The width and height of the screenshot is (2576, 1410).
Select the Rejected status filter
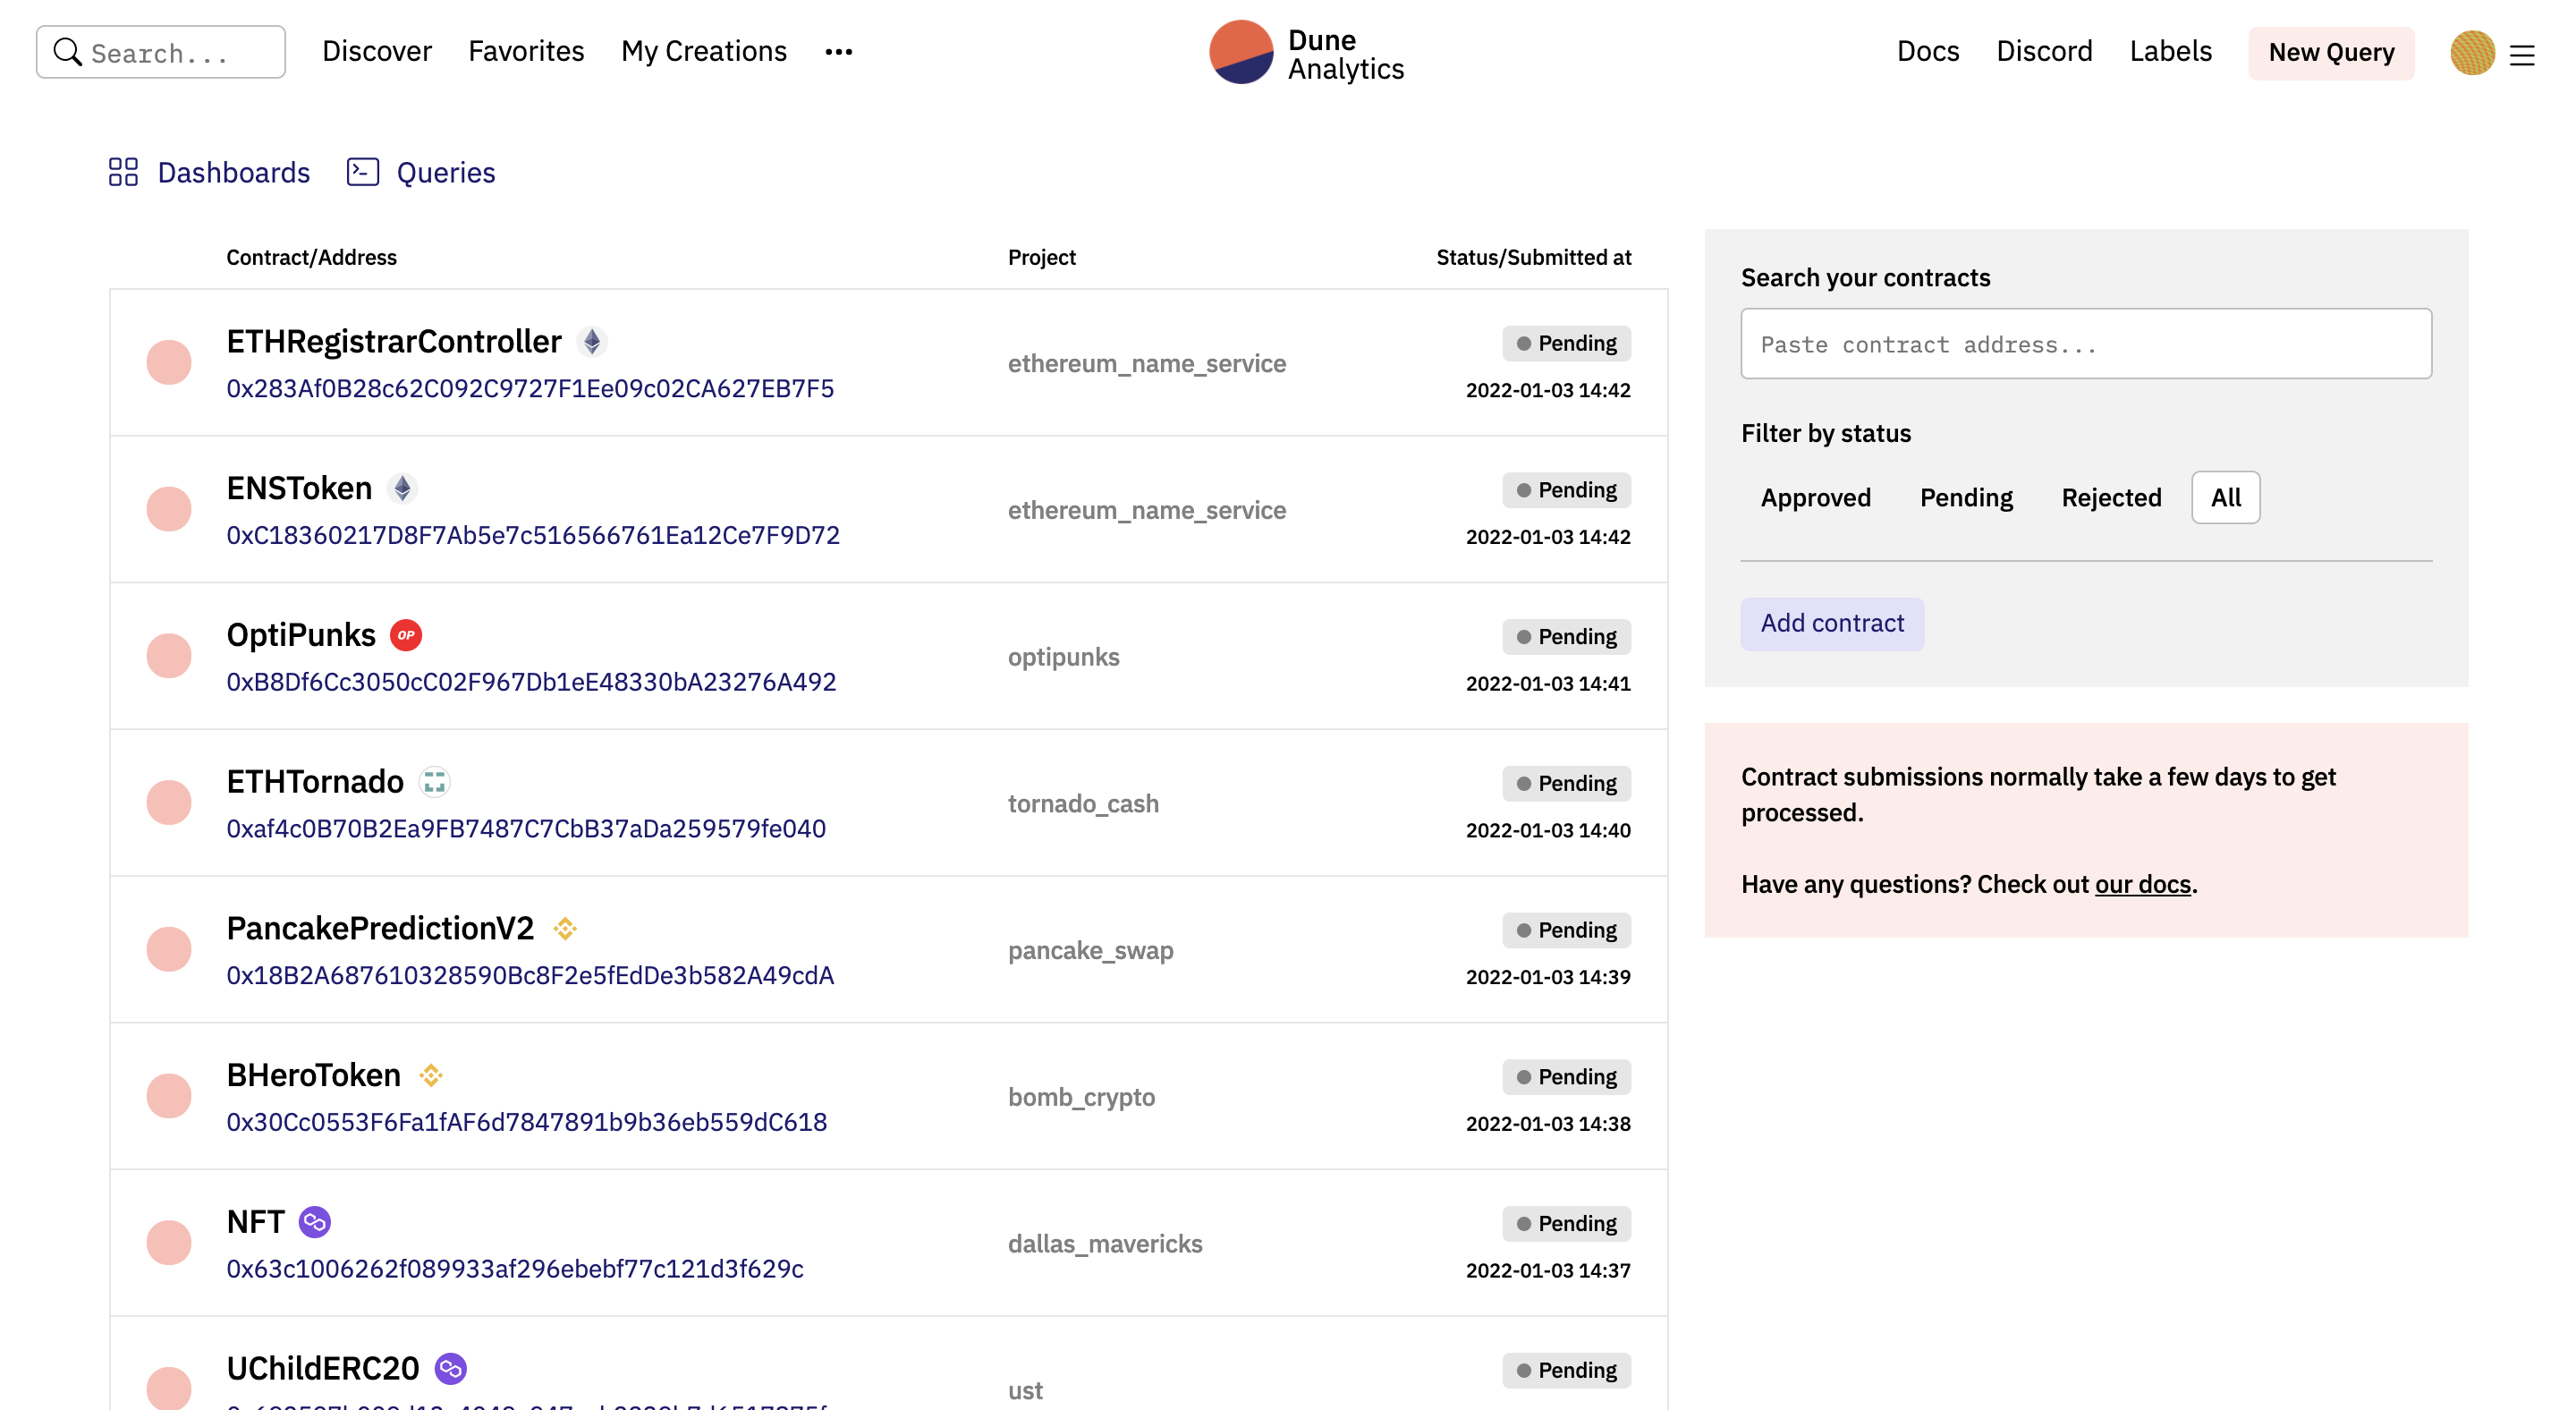click(x=2111, y=497)
